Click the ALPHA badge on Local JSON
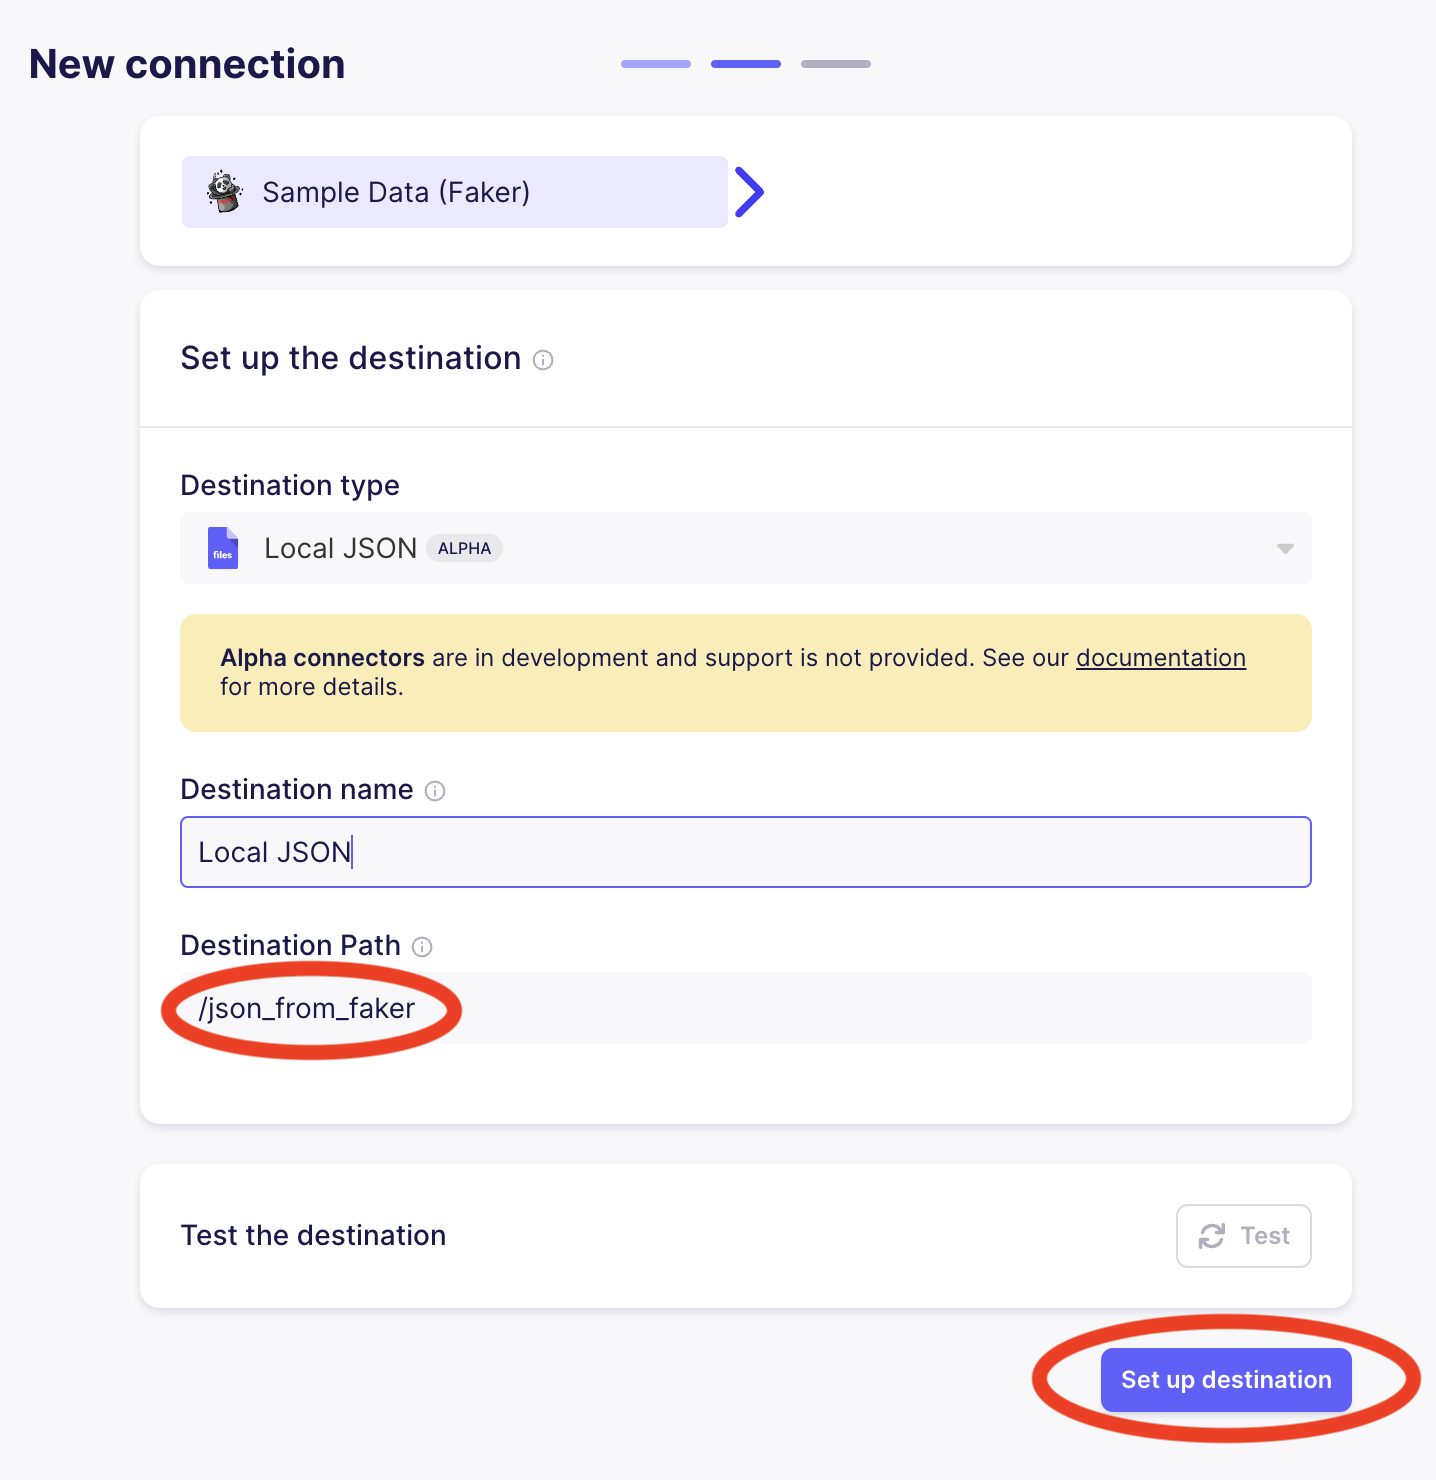The height and width of the screenshot is (1480, 1436). tap(464, 548)
